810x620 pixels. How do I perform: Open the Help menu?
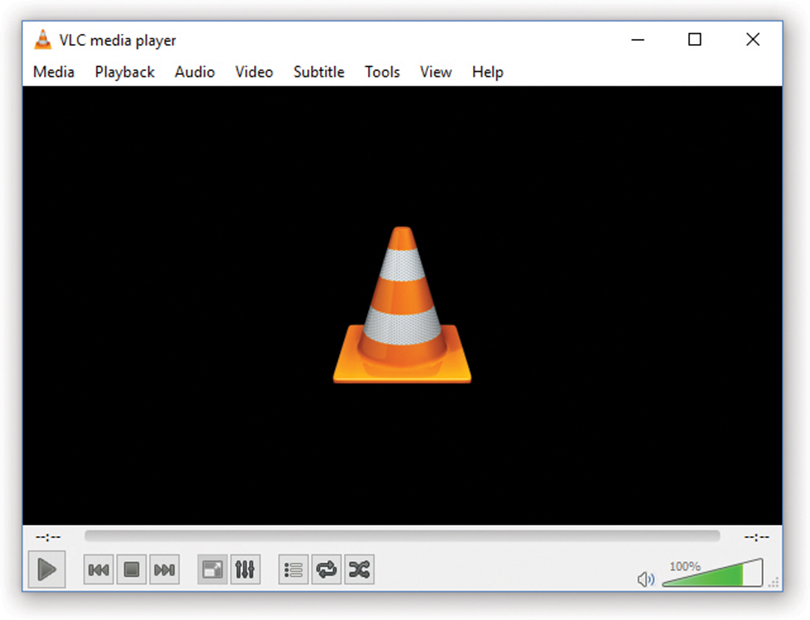[488, 72]
